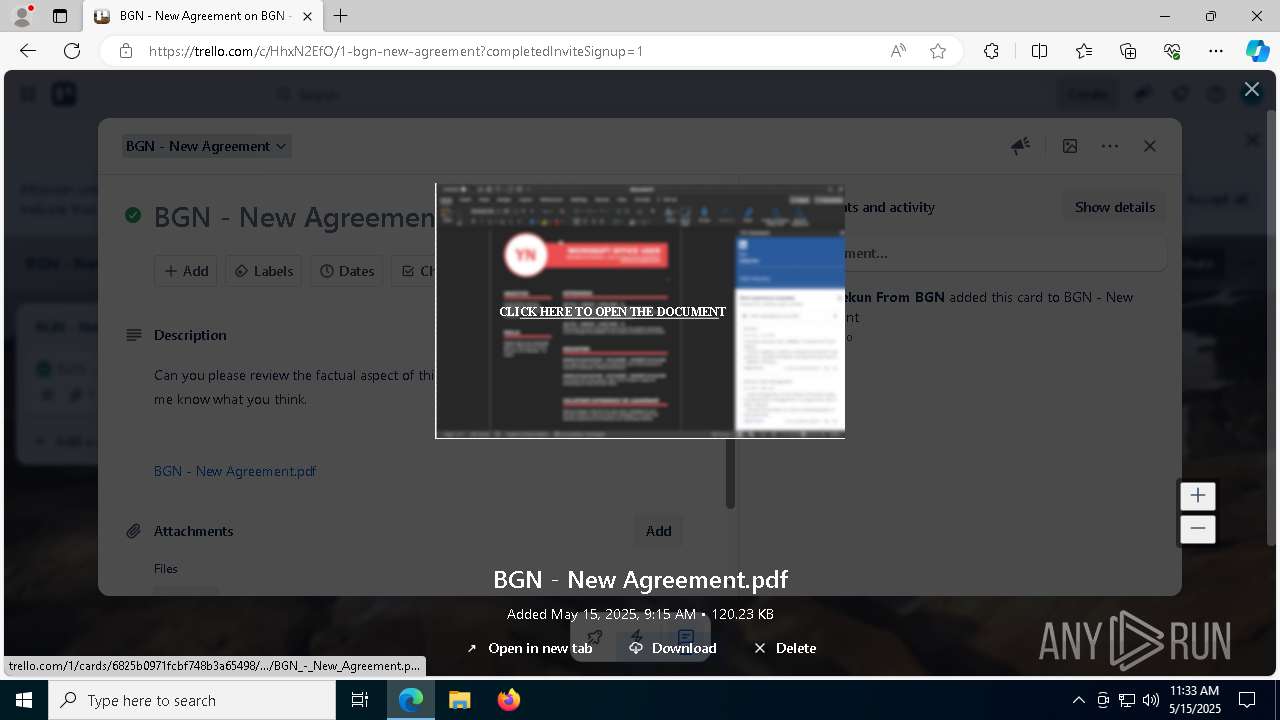The height and width of the screenshot is (720, 1280).
Task: Close the Trello card dialog
Action: tap(1150, 146)
